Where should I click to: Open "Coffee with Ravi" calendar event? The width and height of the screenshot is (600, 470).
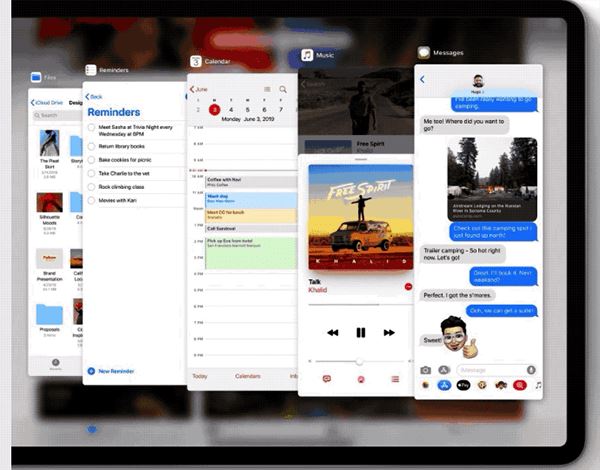tap(251, 182)
